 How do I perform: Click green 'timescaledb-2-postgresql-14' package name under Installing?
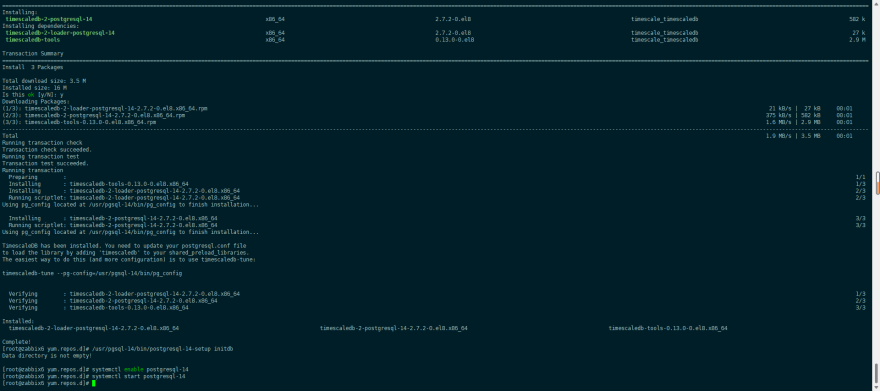(x=49, y=19)
